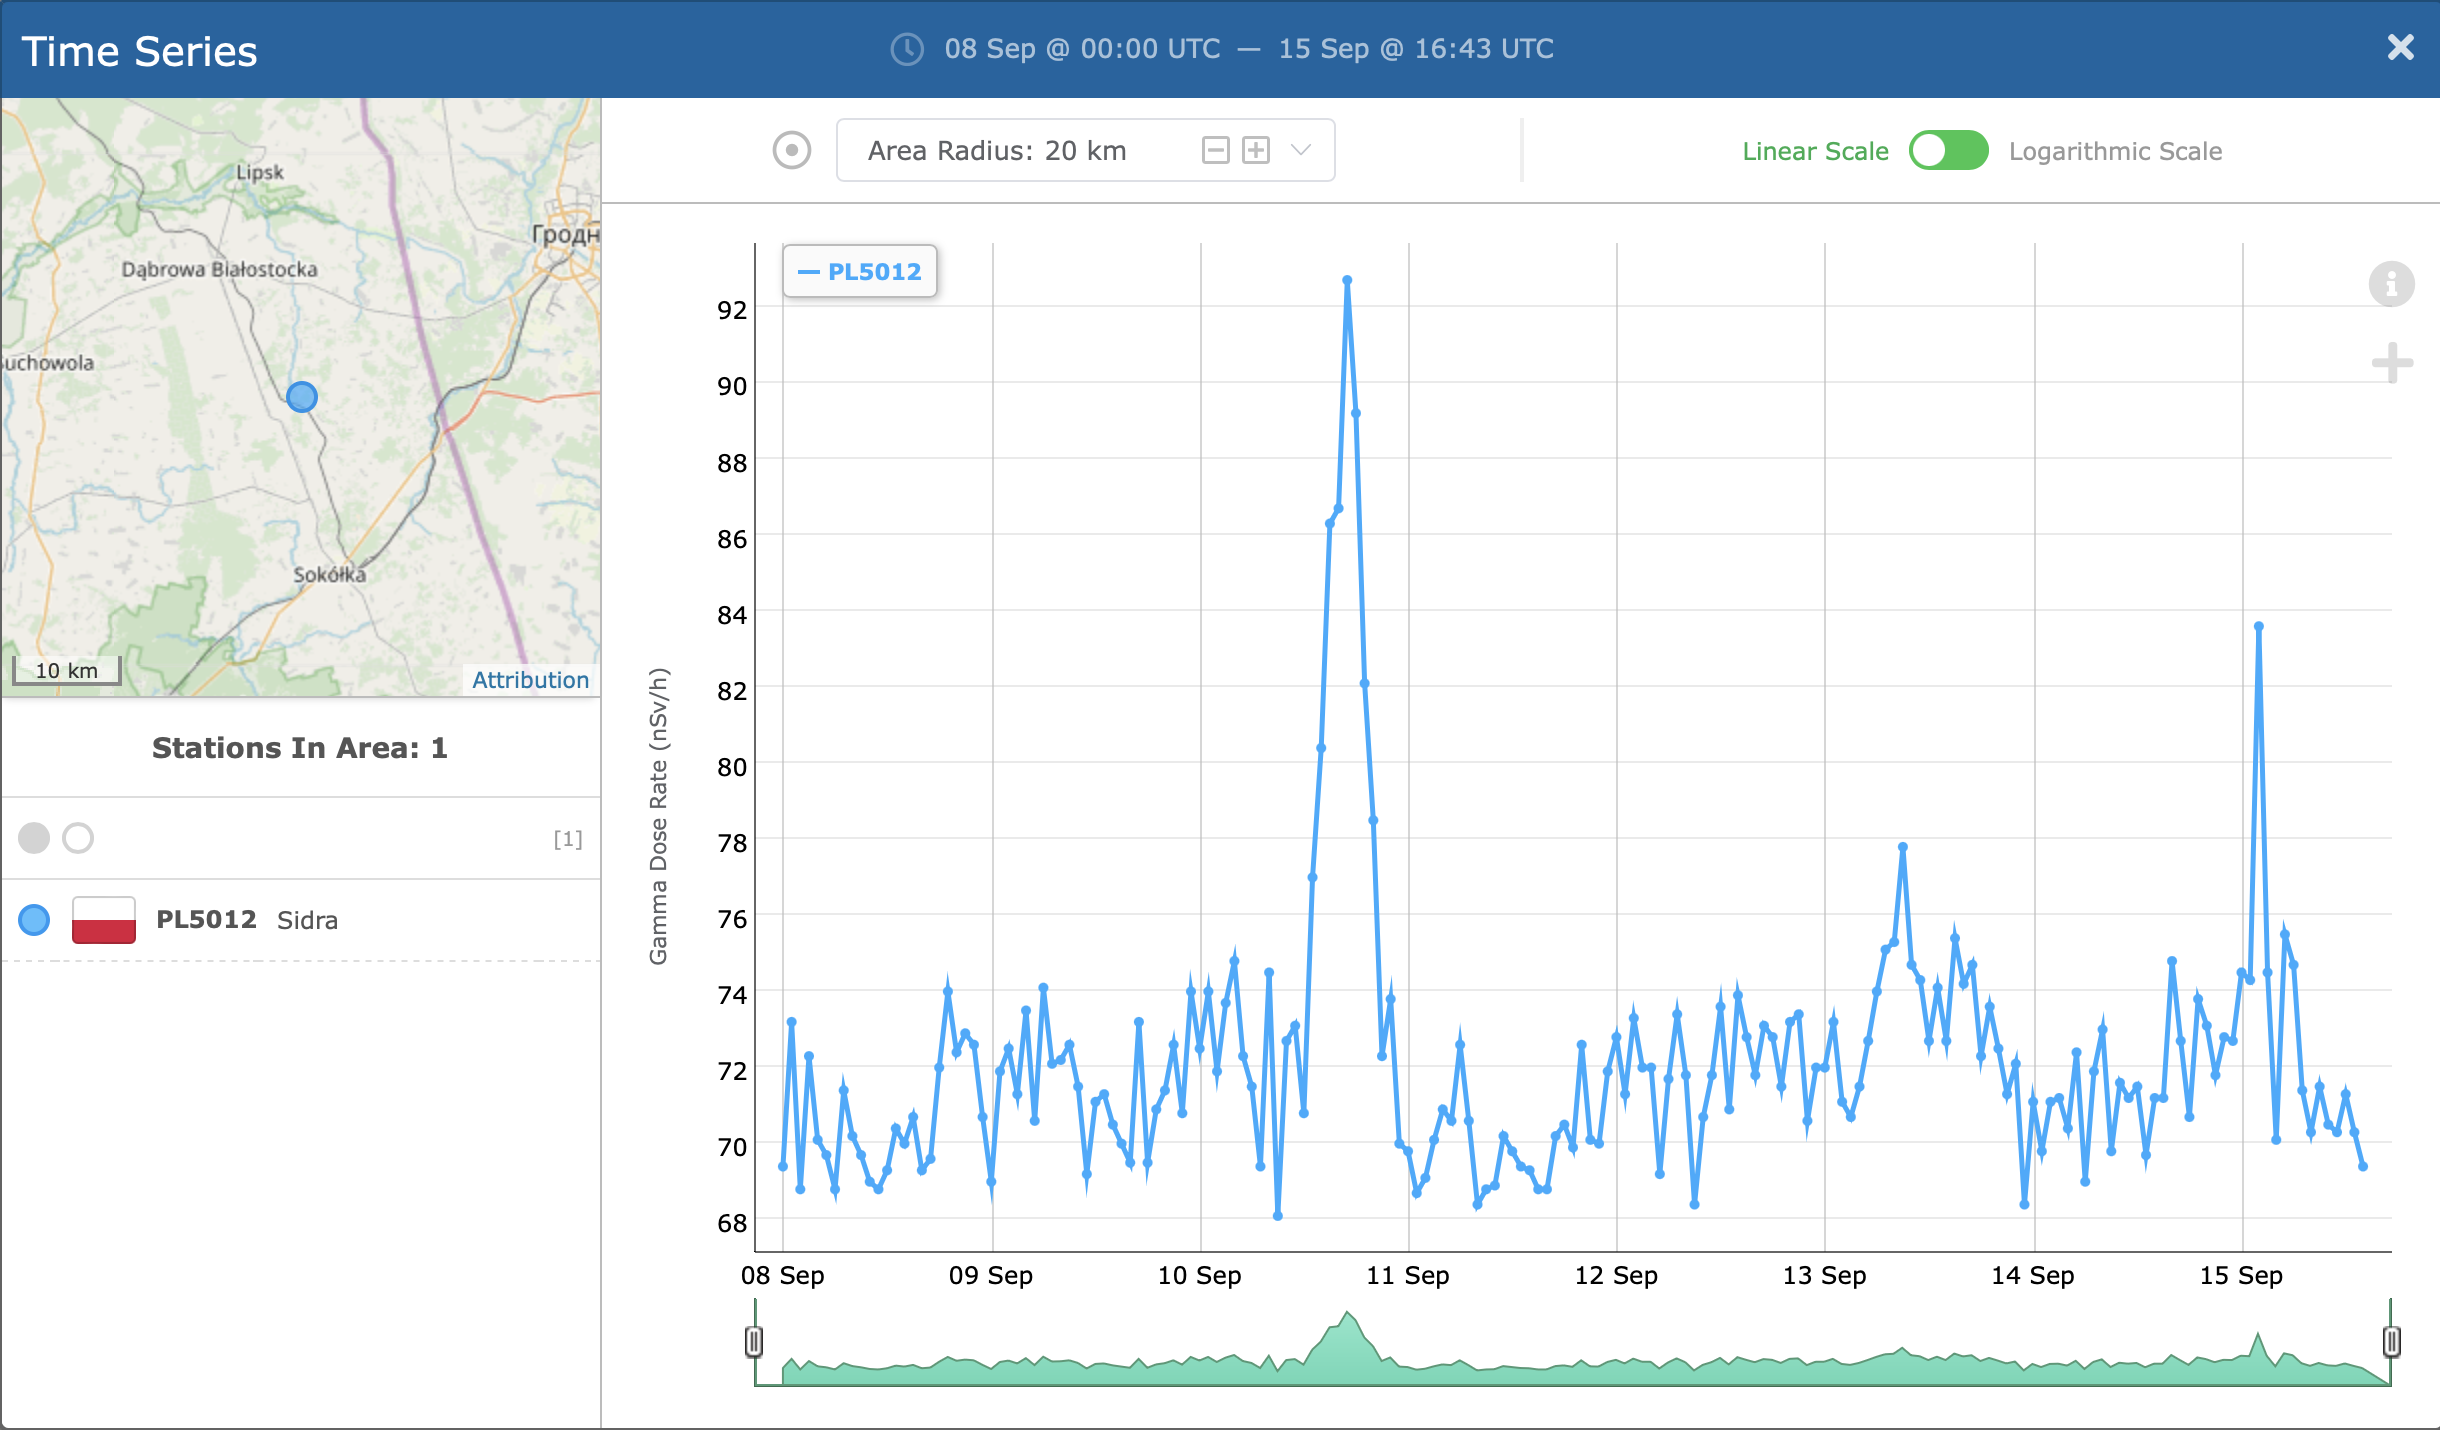Expand the Area Radius dropdown chevron
The height and width of the screenshot is (1430, 2440).
(x=1301, y=151)
